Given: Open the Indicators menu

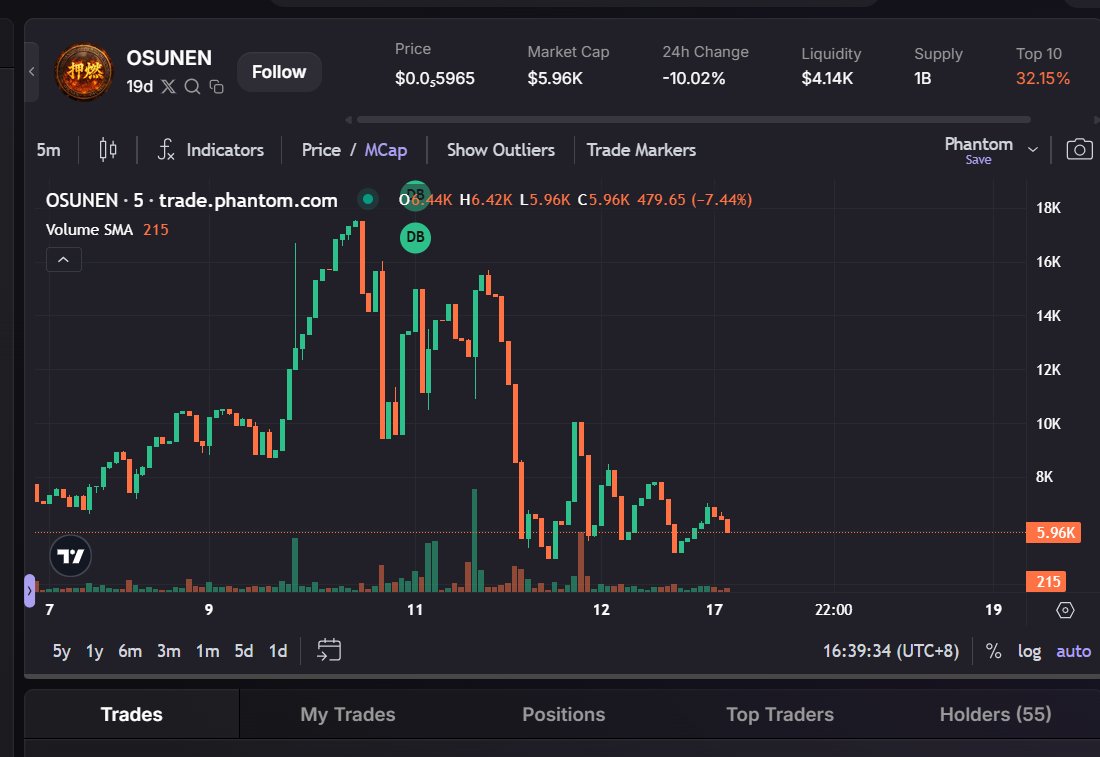Looking at the screenshot, I should tap(210, 150).
